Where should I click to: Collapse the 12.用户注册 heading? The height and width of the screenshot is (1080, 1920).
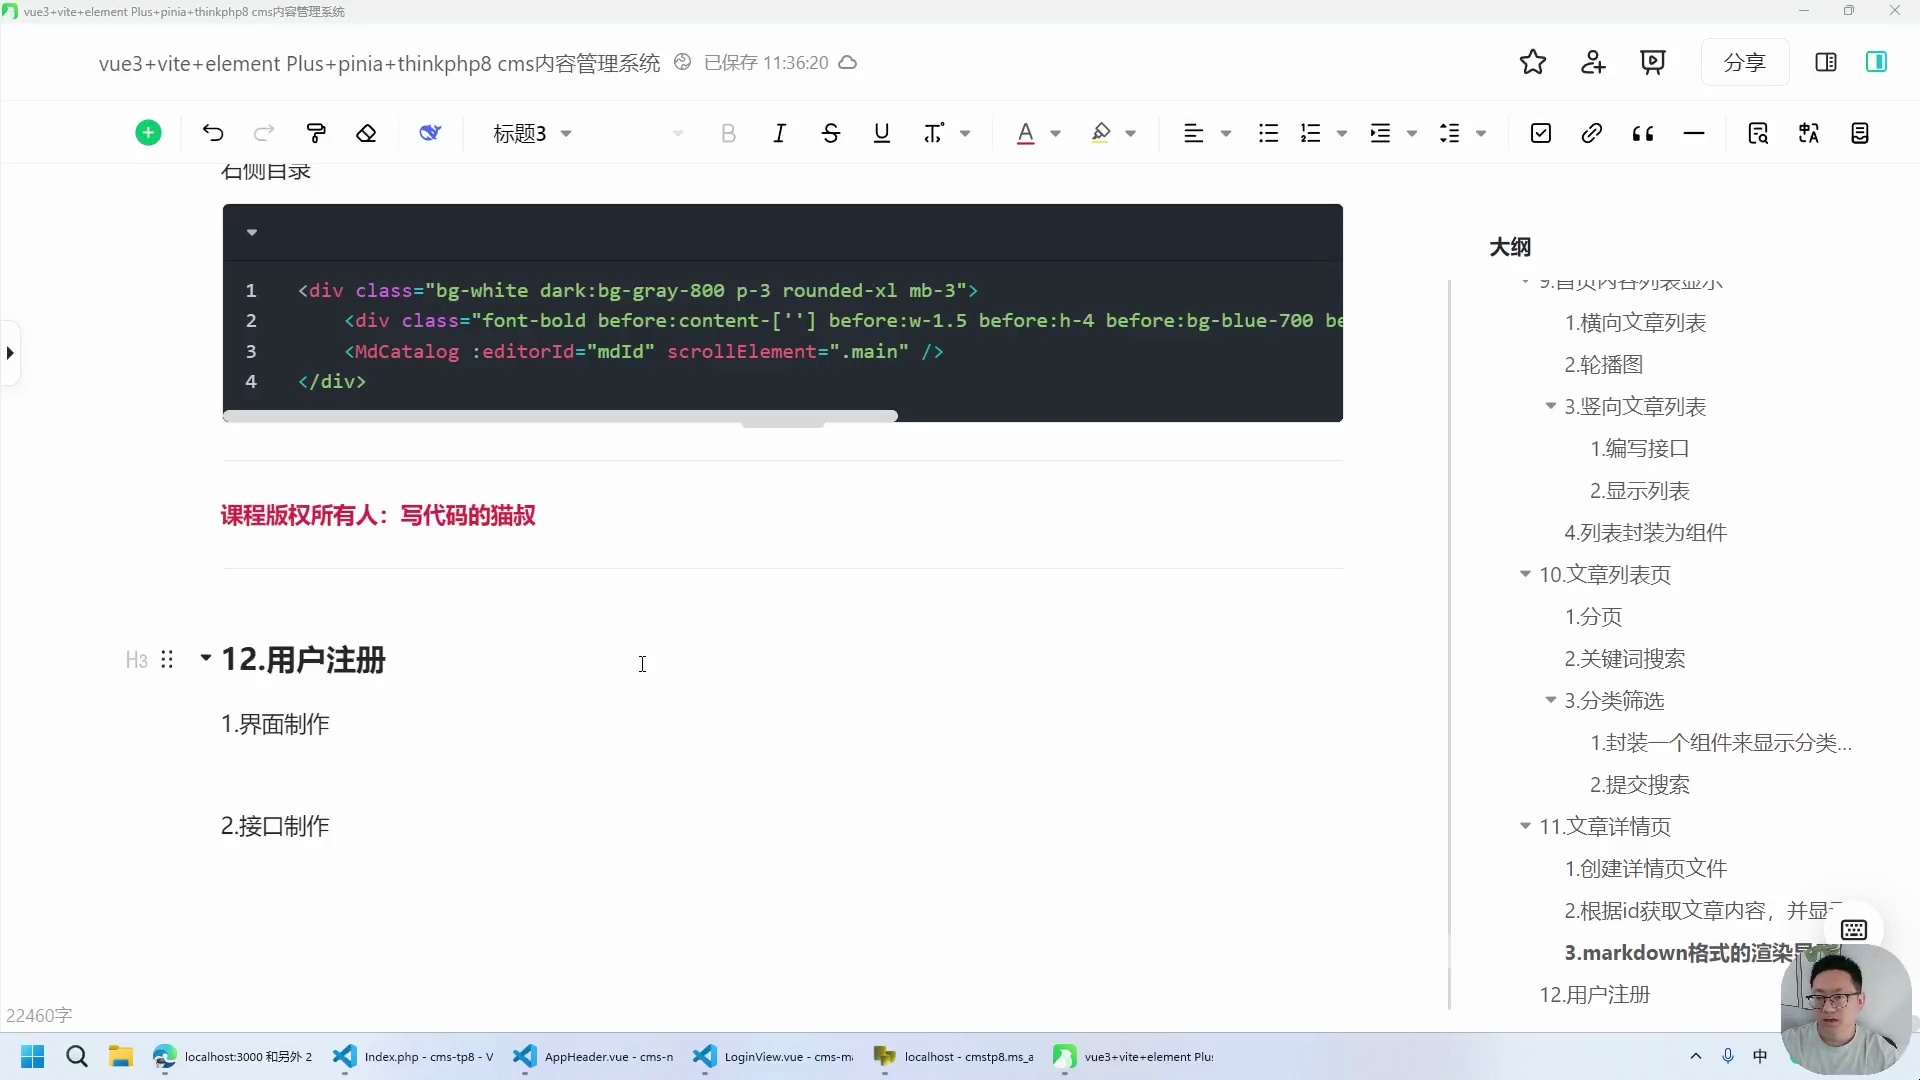tap(206, 658)
